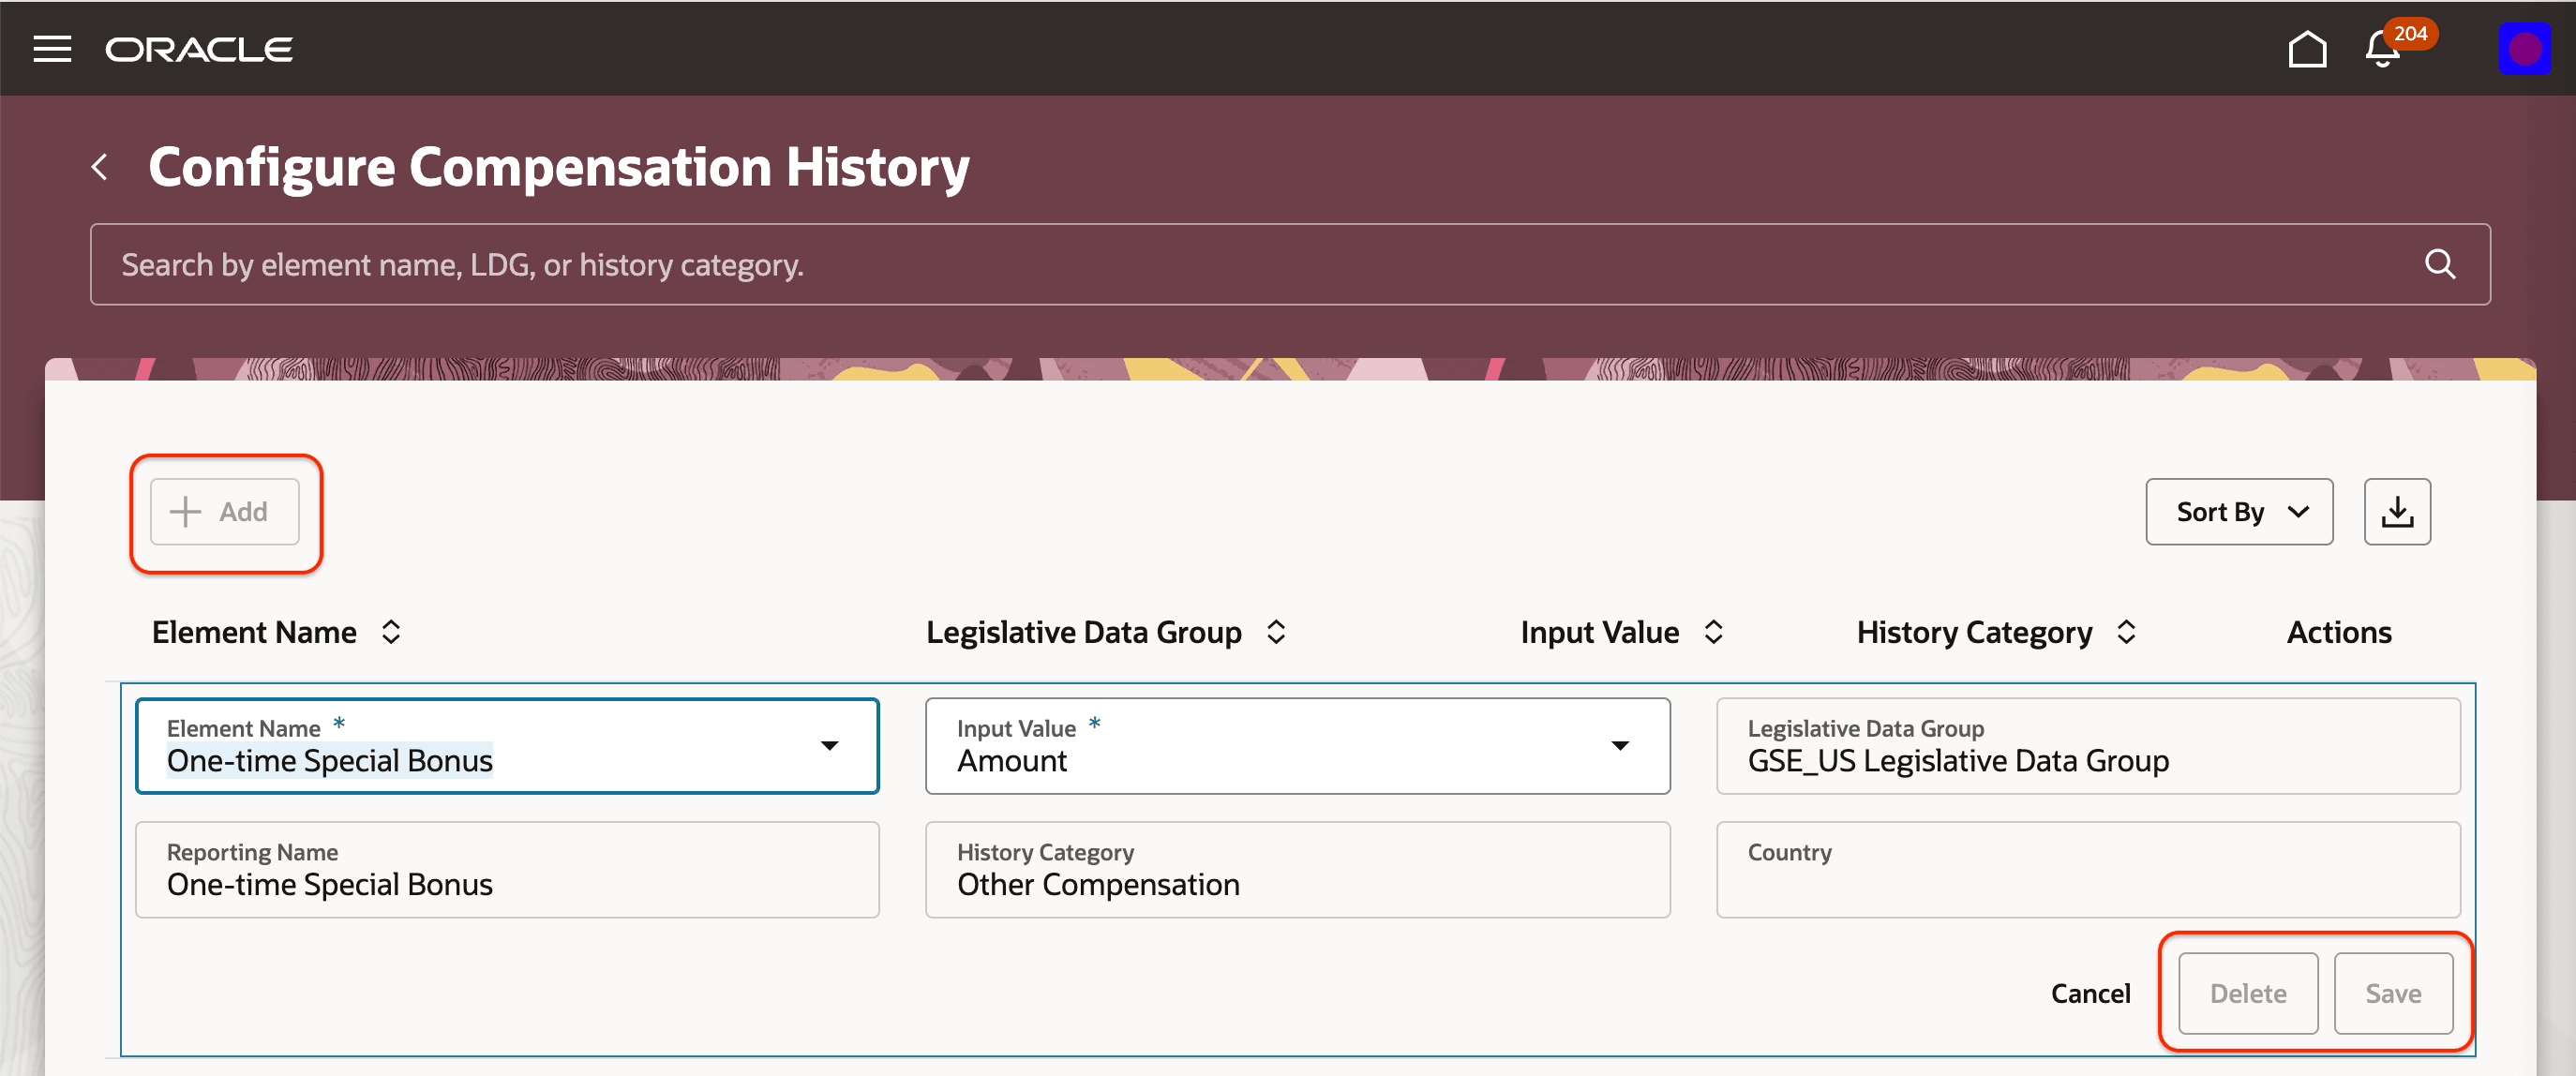Open the Sort By dropdown
The height and width of the screenshot is (1076, 2576).
(2239, 511)
